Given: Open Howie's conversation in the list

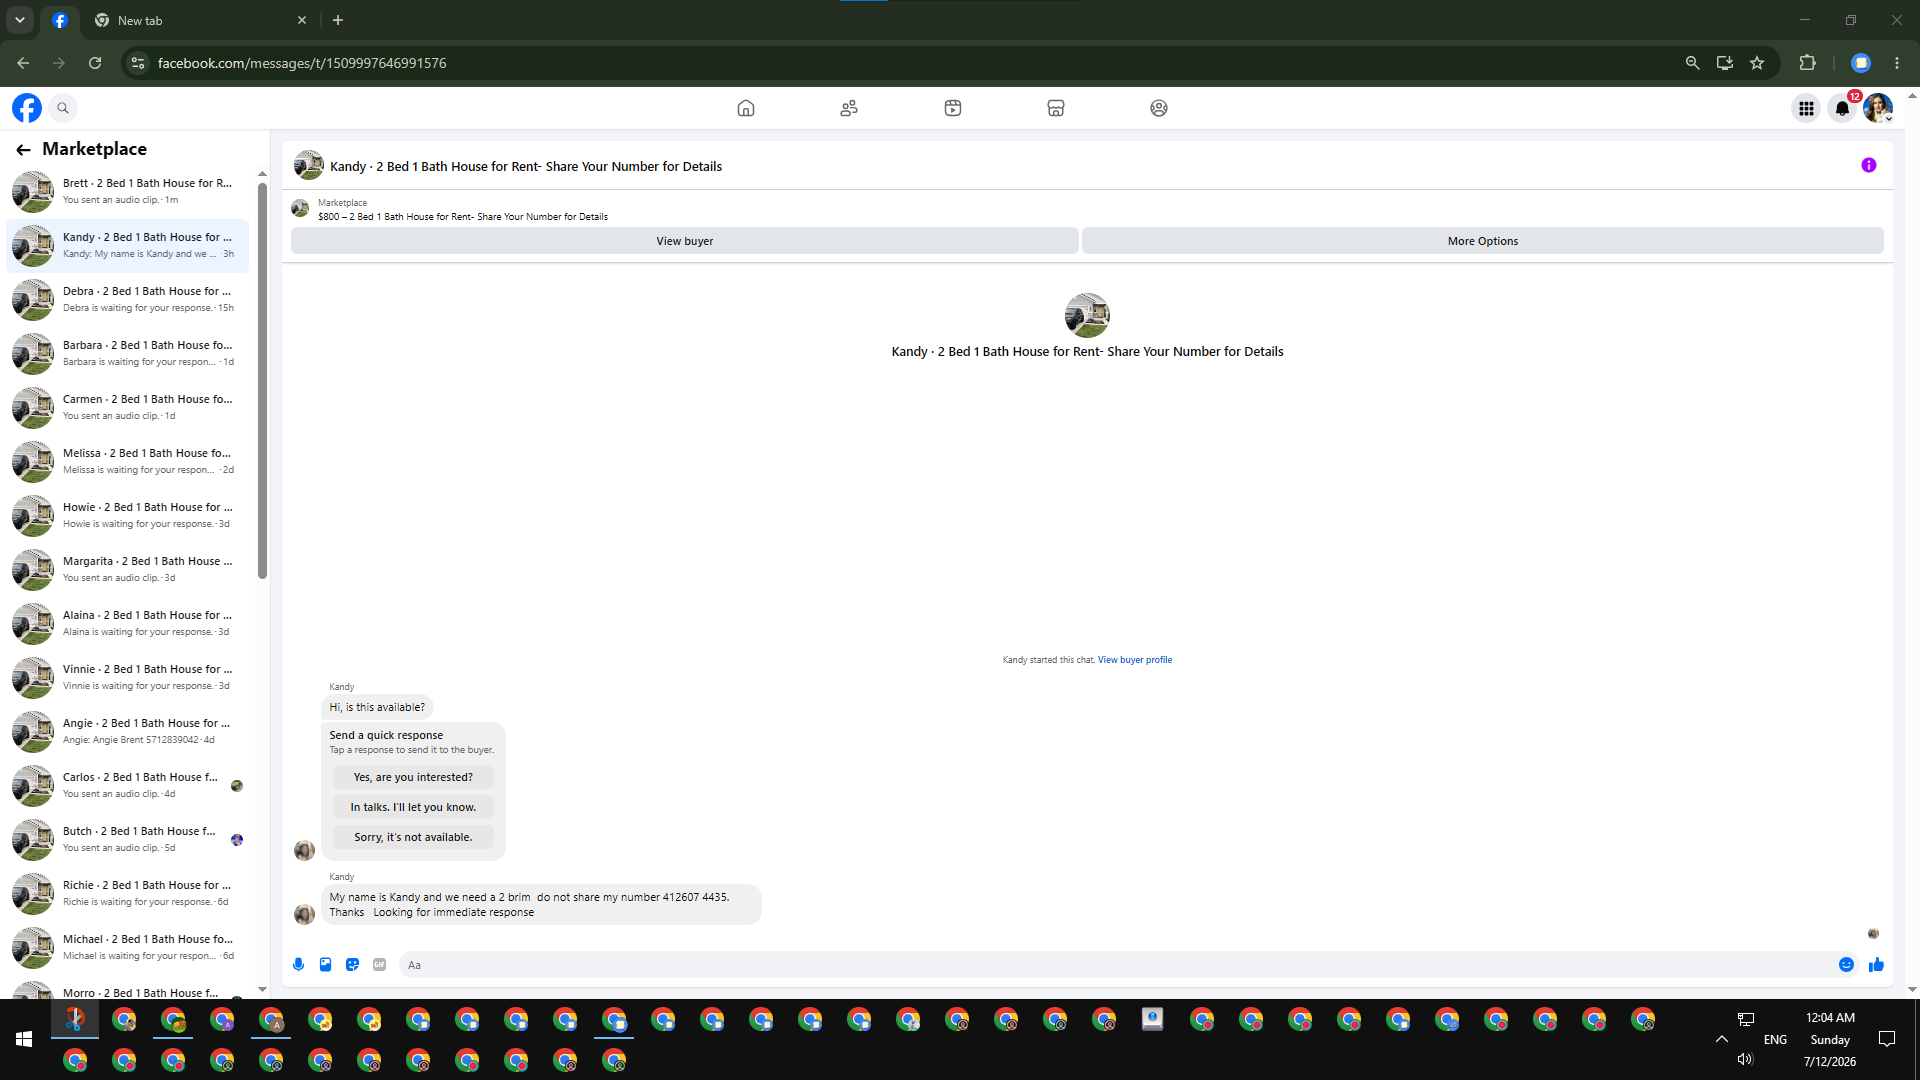Looking at the screenshot, I should 128,516.
